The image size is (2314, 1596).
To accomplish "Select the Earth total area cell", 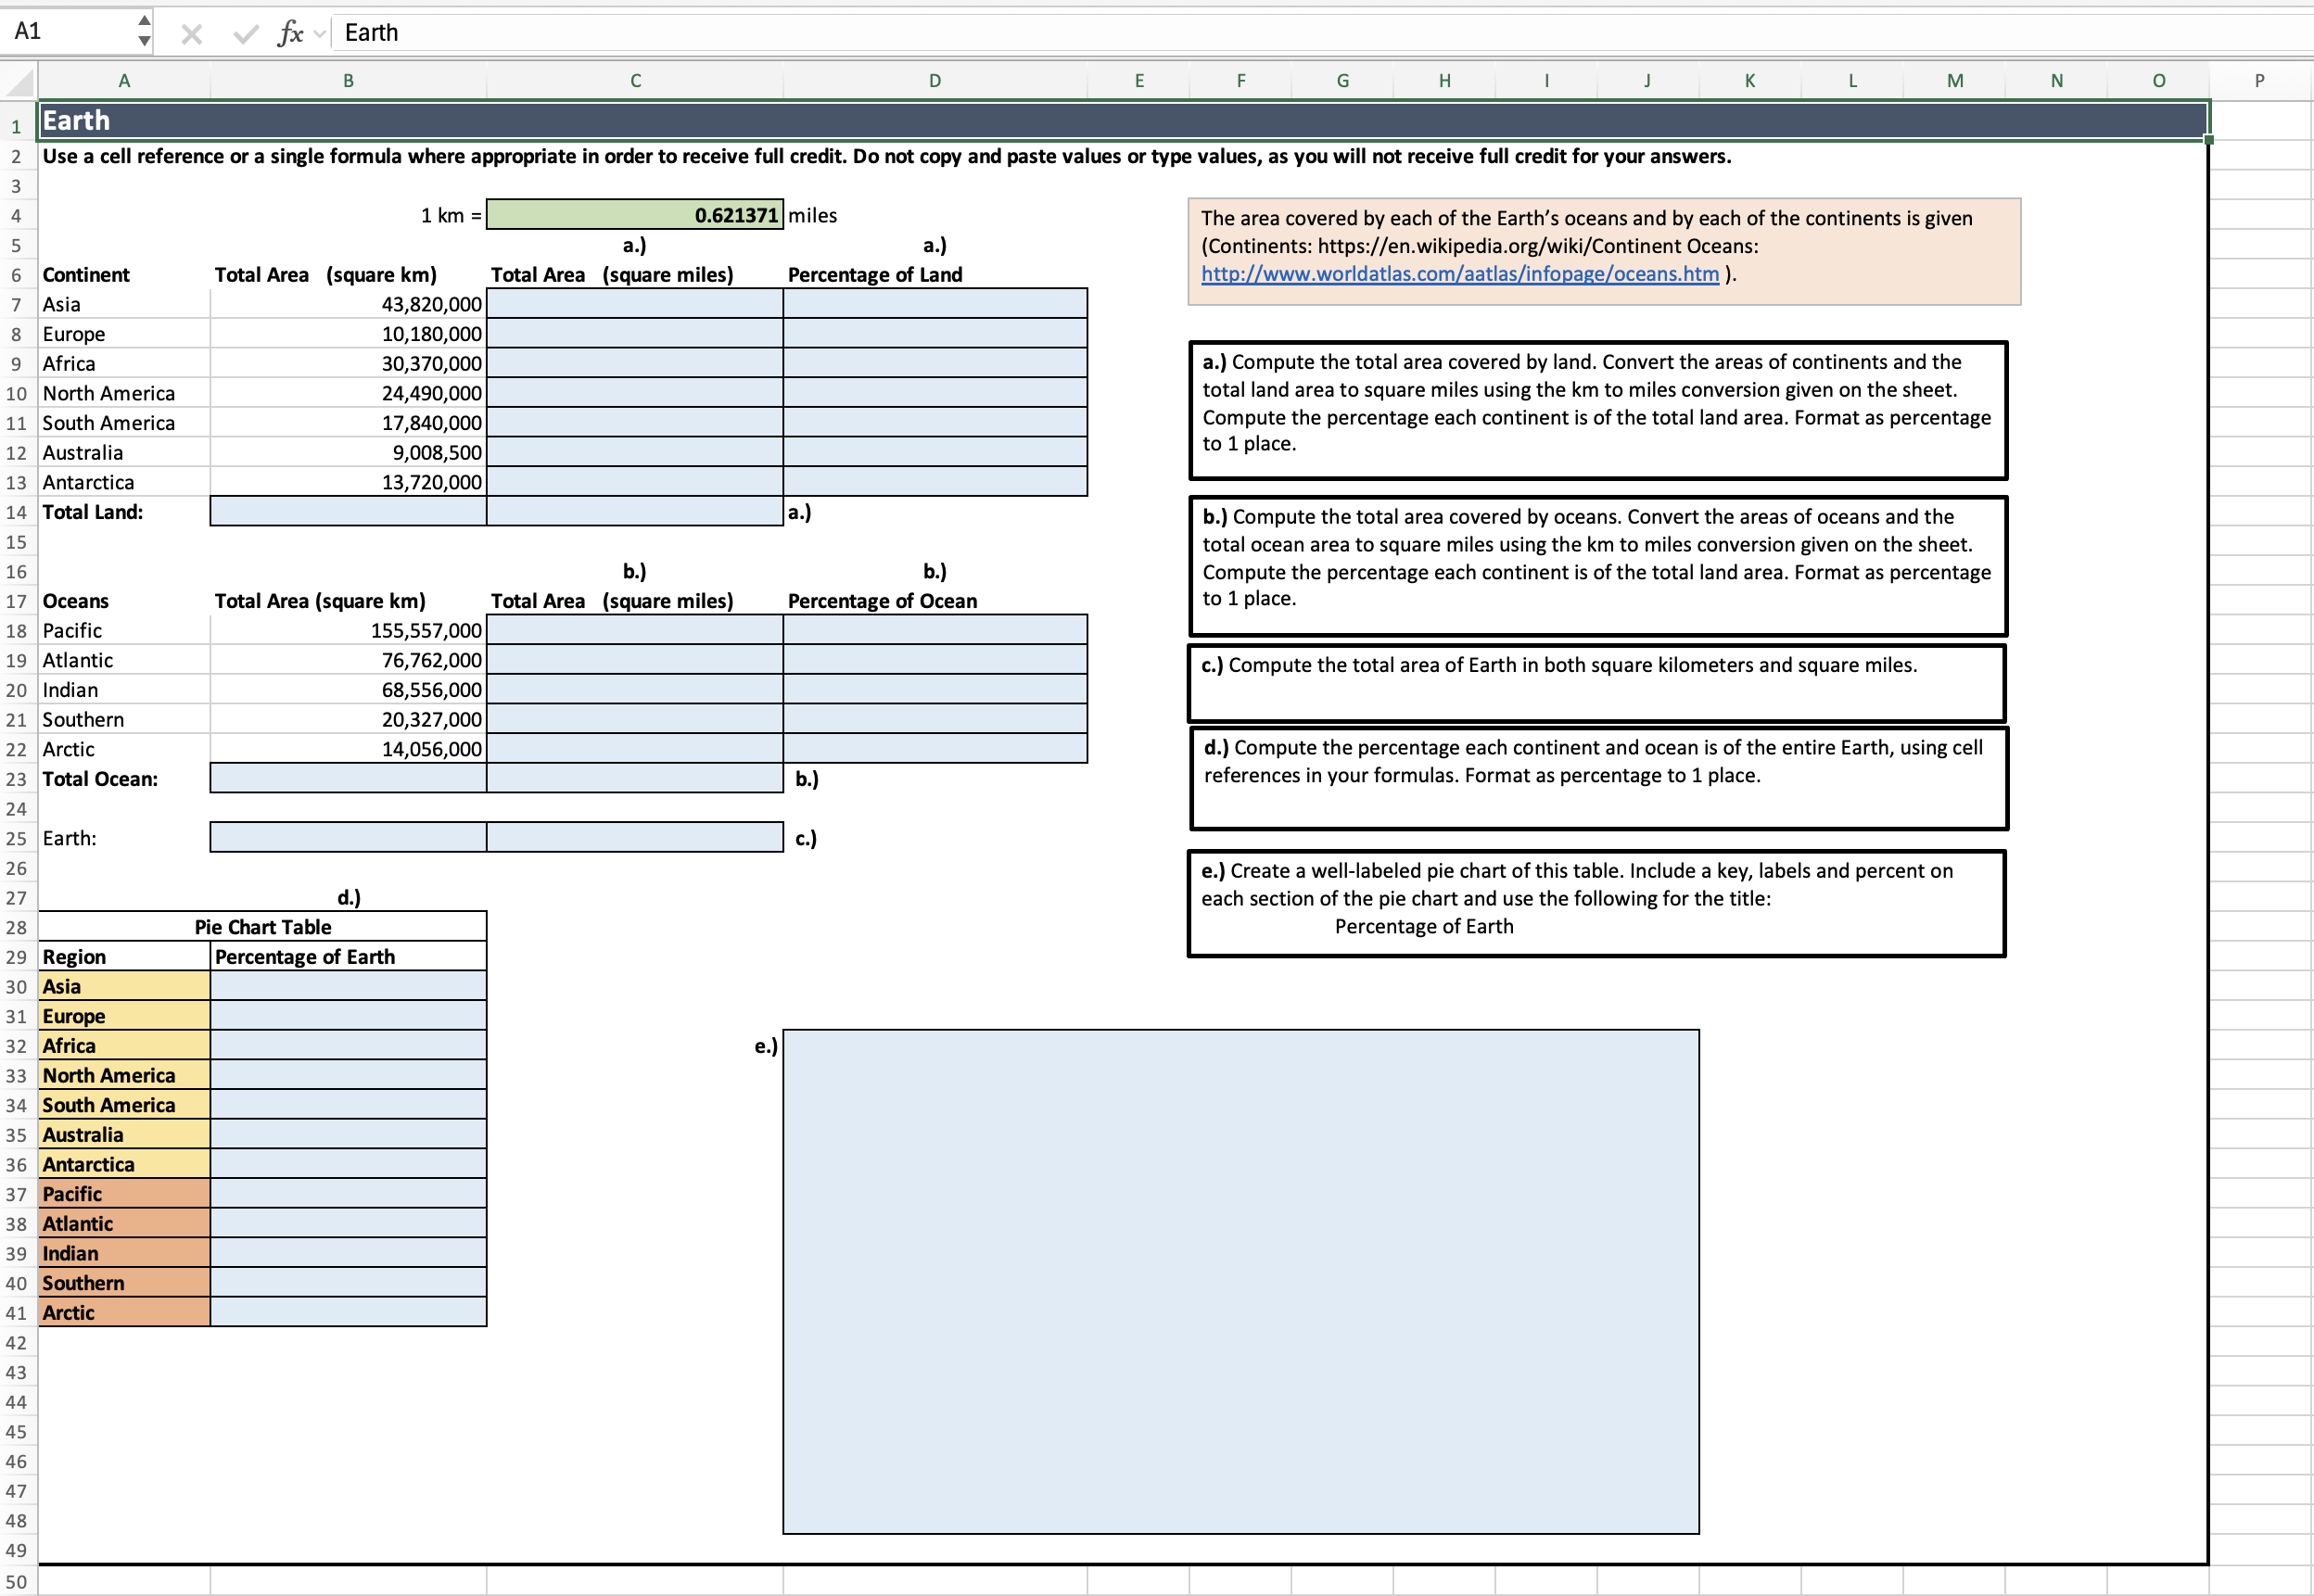I will pyautogui.click(x=347, y=837).
